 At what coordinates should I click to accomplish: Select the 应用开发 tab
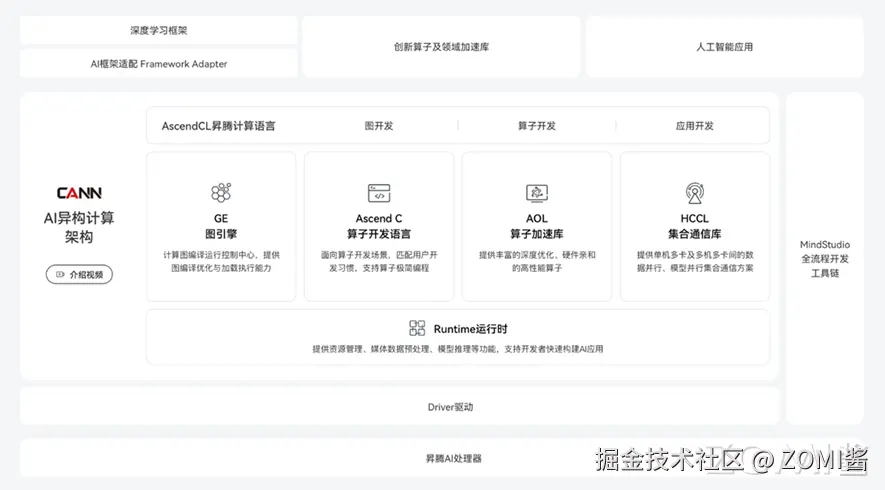click(x=695, y=126)
